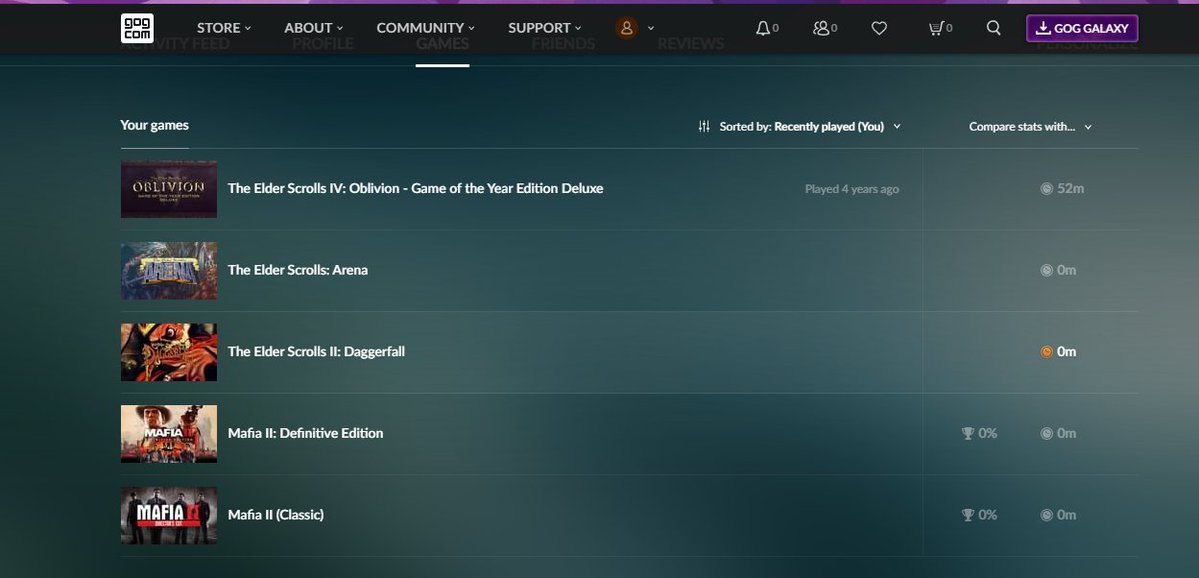The width and height of the screenshot is (1199, 578).
Task: Expand the Community menu
Action: tap(425, 28)
